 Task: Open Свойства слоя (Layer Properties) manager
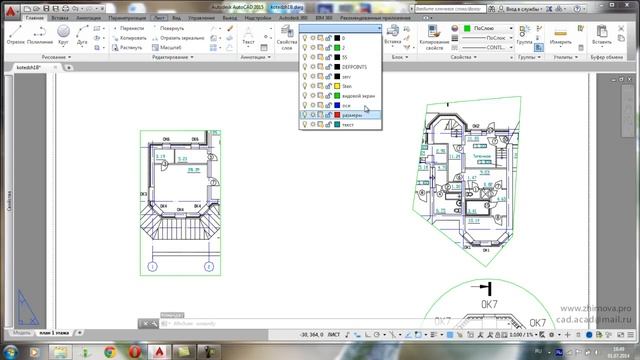click(287, 37)
